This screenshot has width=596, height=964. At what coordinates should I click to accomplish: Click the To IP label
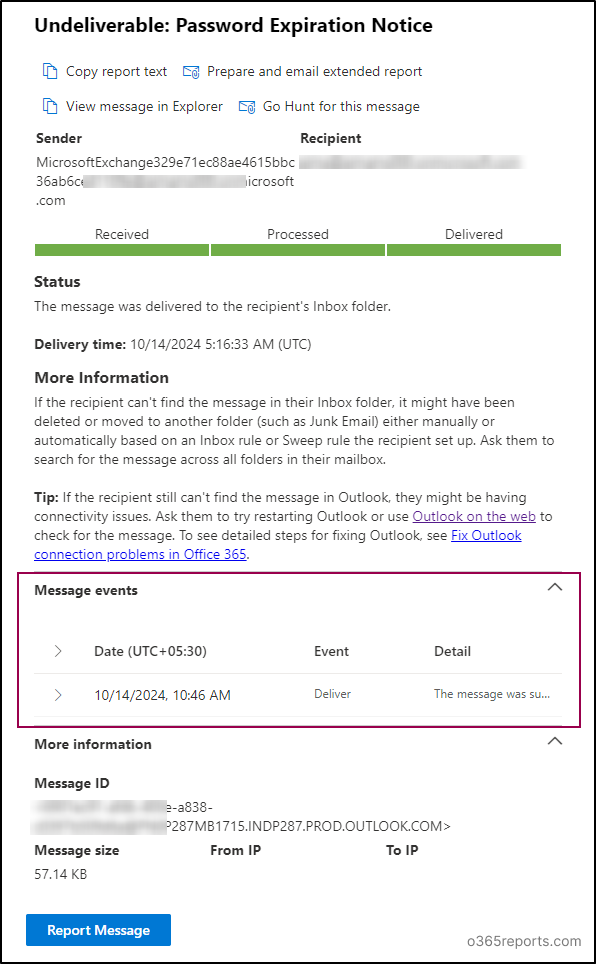(x=402, y=850)
